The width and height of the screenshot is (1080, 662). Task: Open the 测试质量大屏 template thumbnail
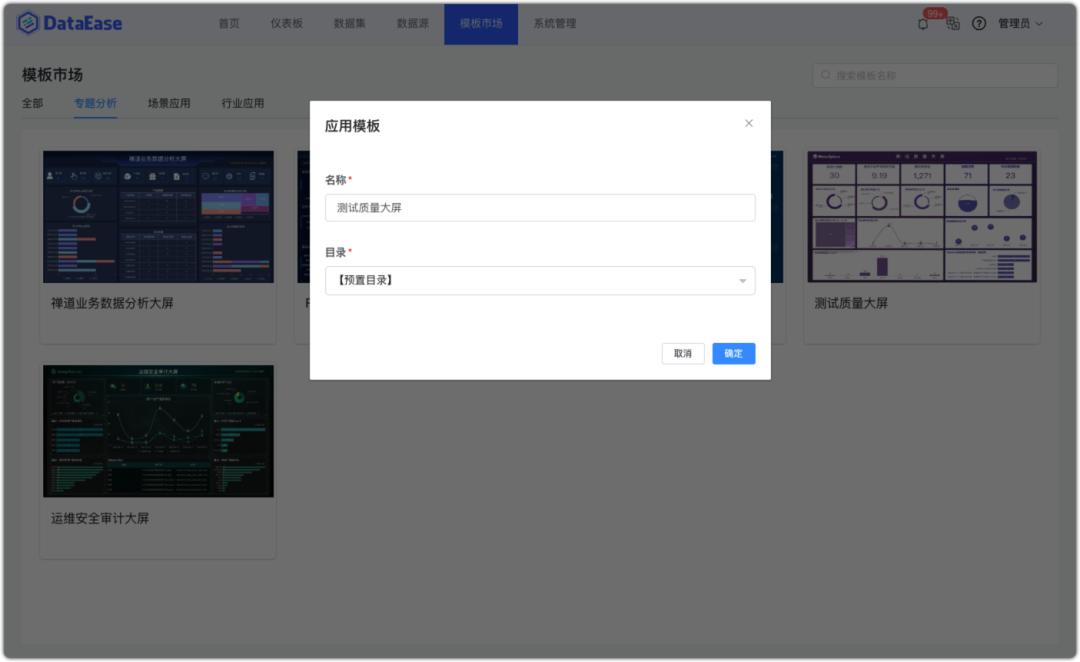click(920, 216)
